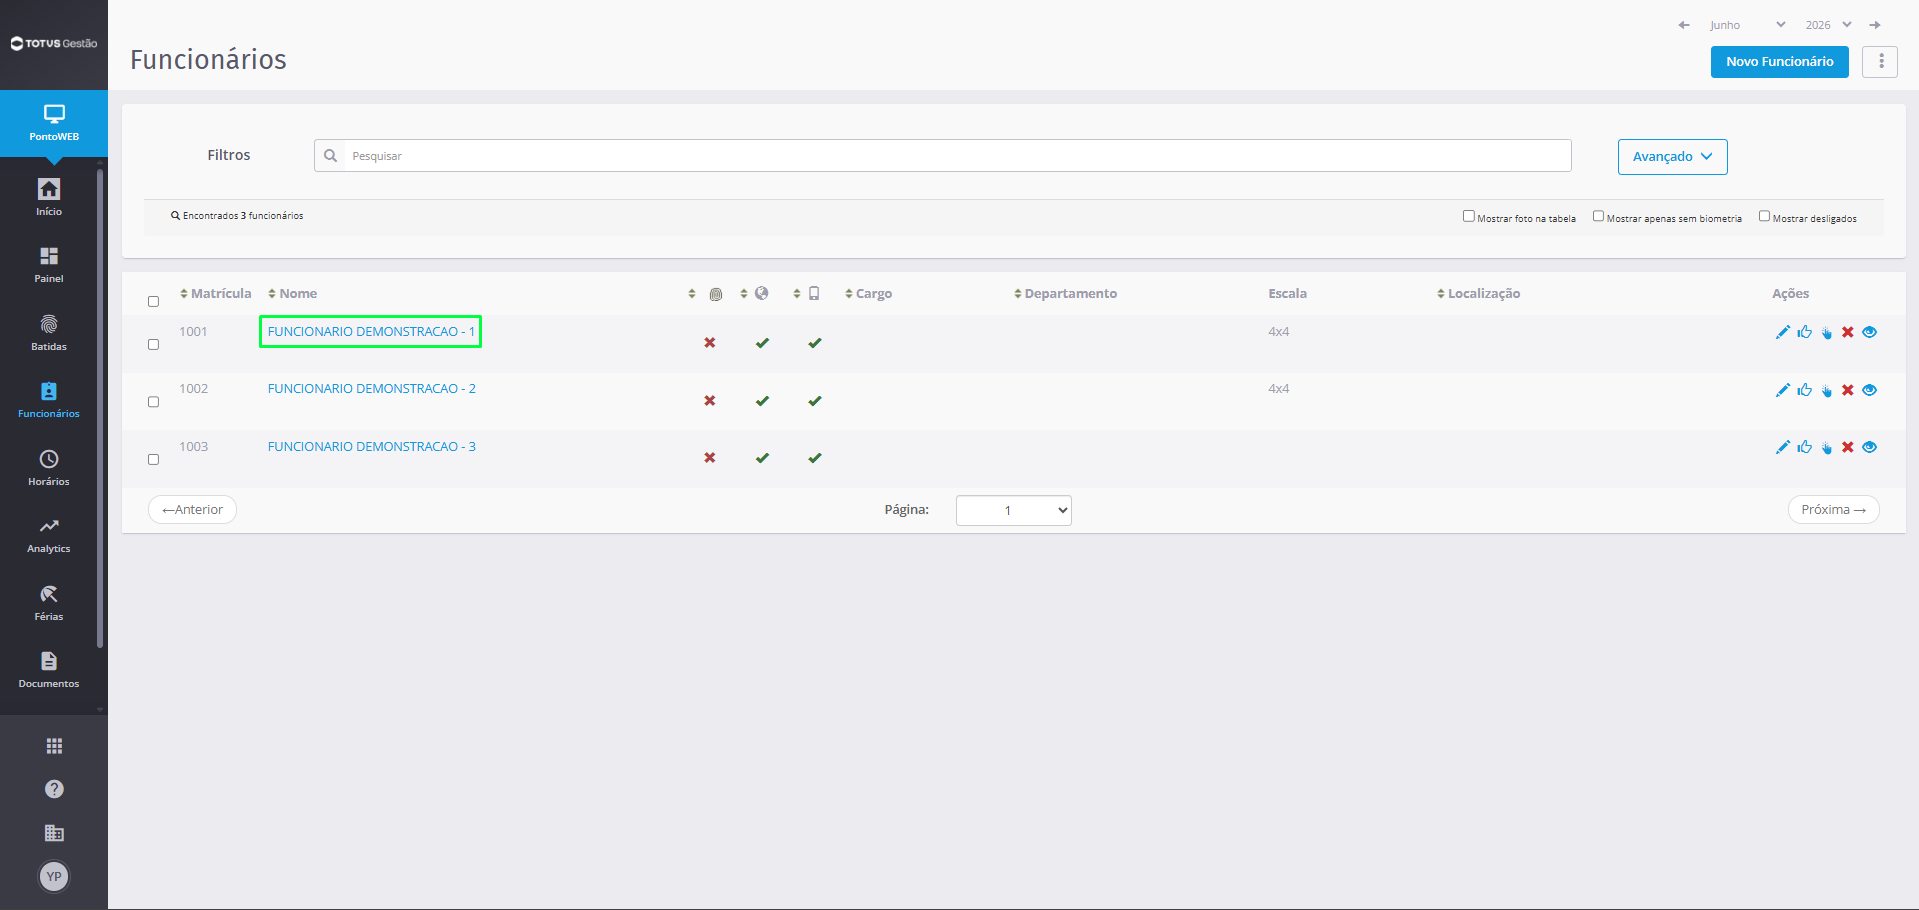Expand the Avançado filters dropdown
1919x910 pixels.
click(1672, 157)
